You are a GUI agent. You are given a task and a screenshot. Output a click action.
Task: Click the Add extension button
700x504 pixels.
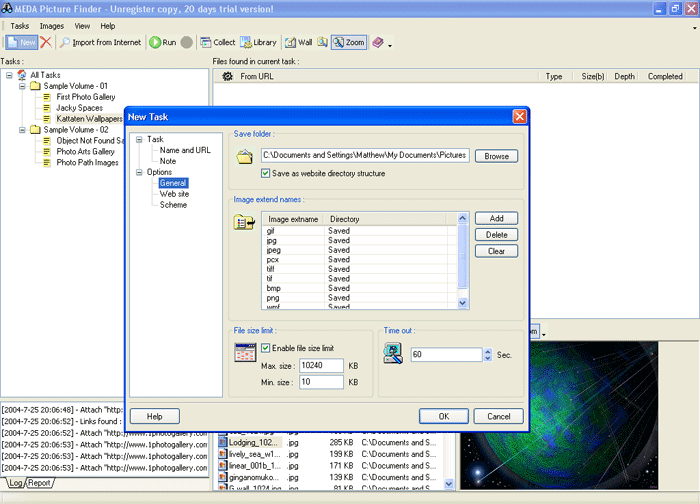[496, 218]
